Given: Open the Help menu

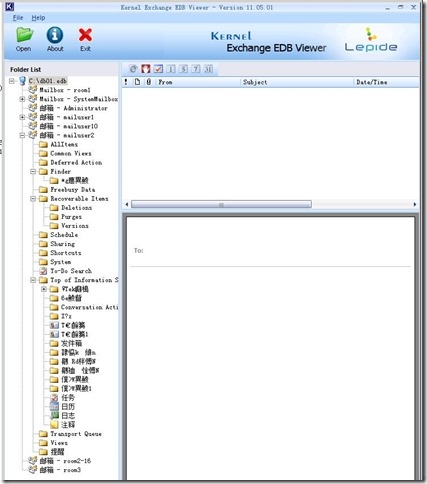Looking at the screenshot, I should 38,18.
